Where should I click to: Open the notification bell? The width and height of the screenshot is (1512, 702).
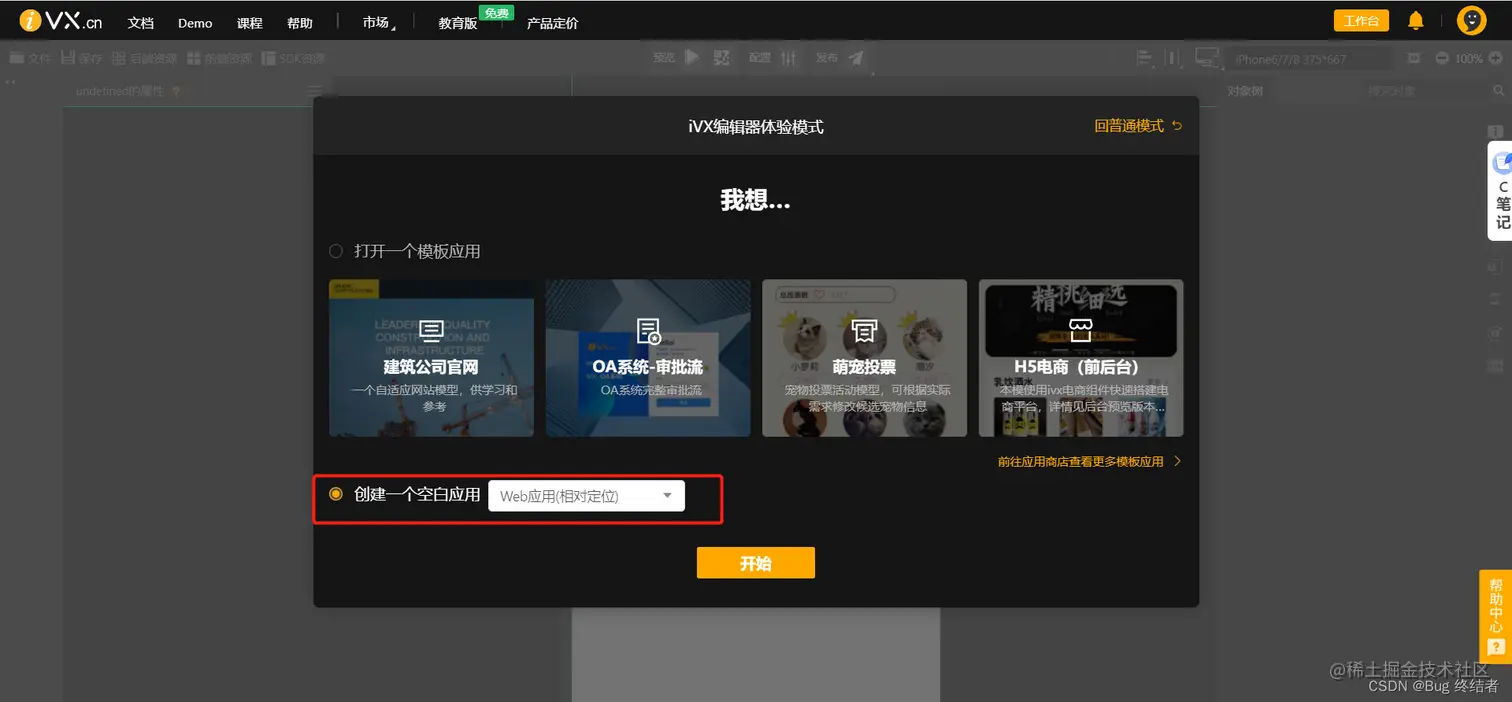click(x=1416, y=20)
